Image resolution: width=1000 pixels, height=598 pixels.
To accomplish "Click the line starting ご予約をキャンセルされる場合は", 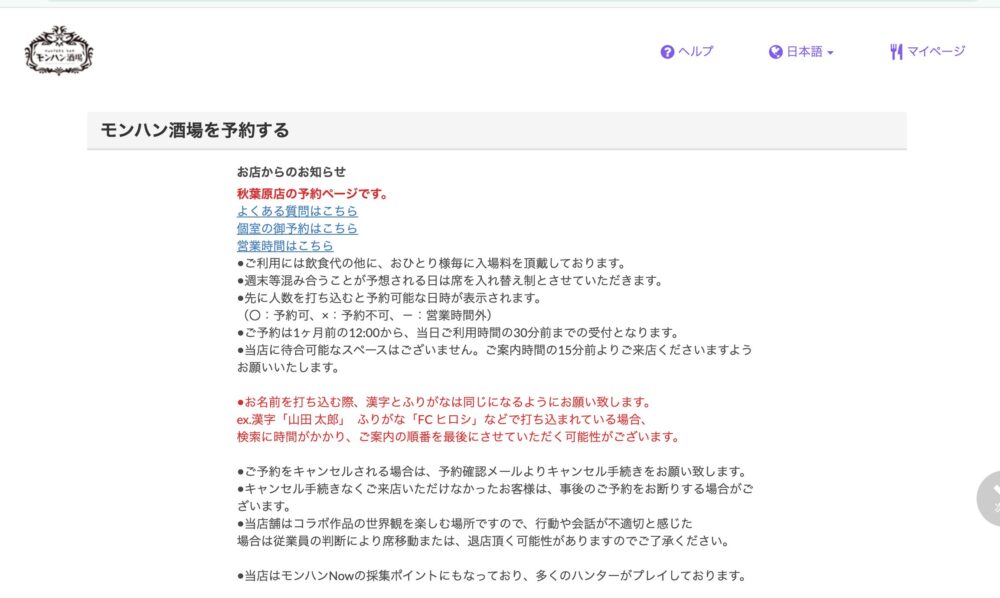I will [494, 472].
